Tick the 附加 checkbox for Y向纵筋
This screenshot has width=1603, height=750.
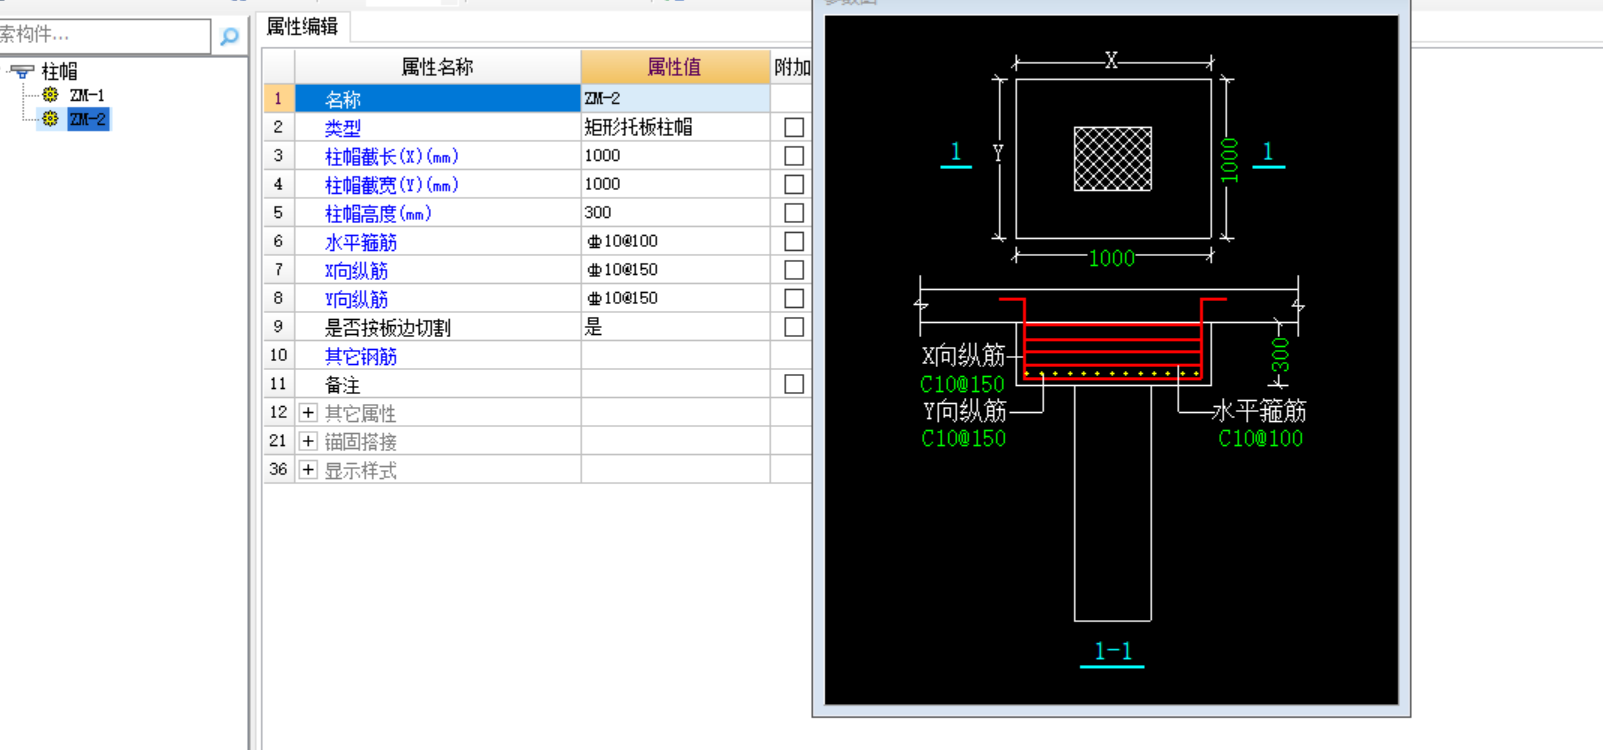coord(794,298)
